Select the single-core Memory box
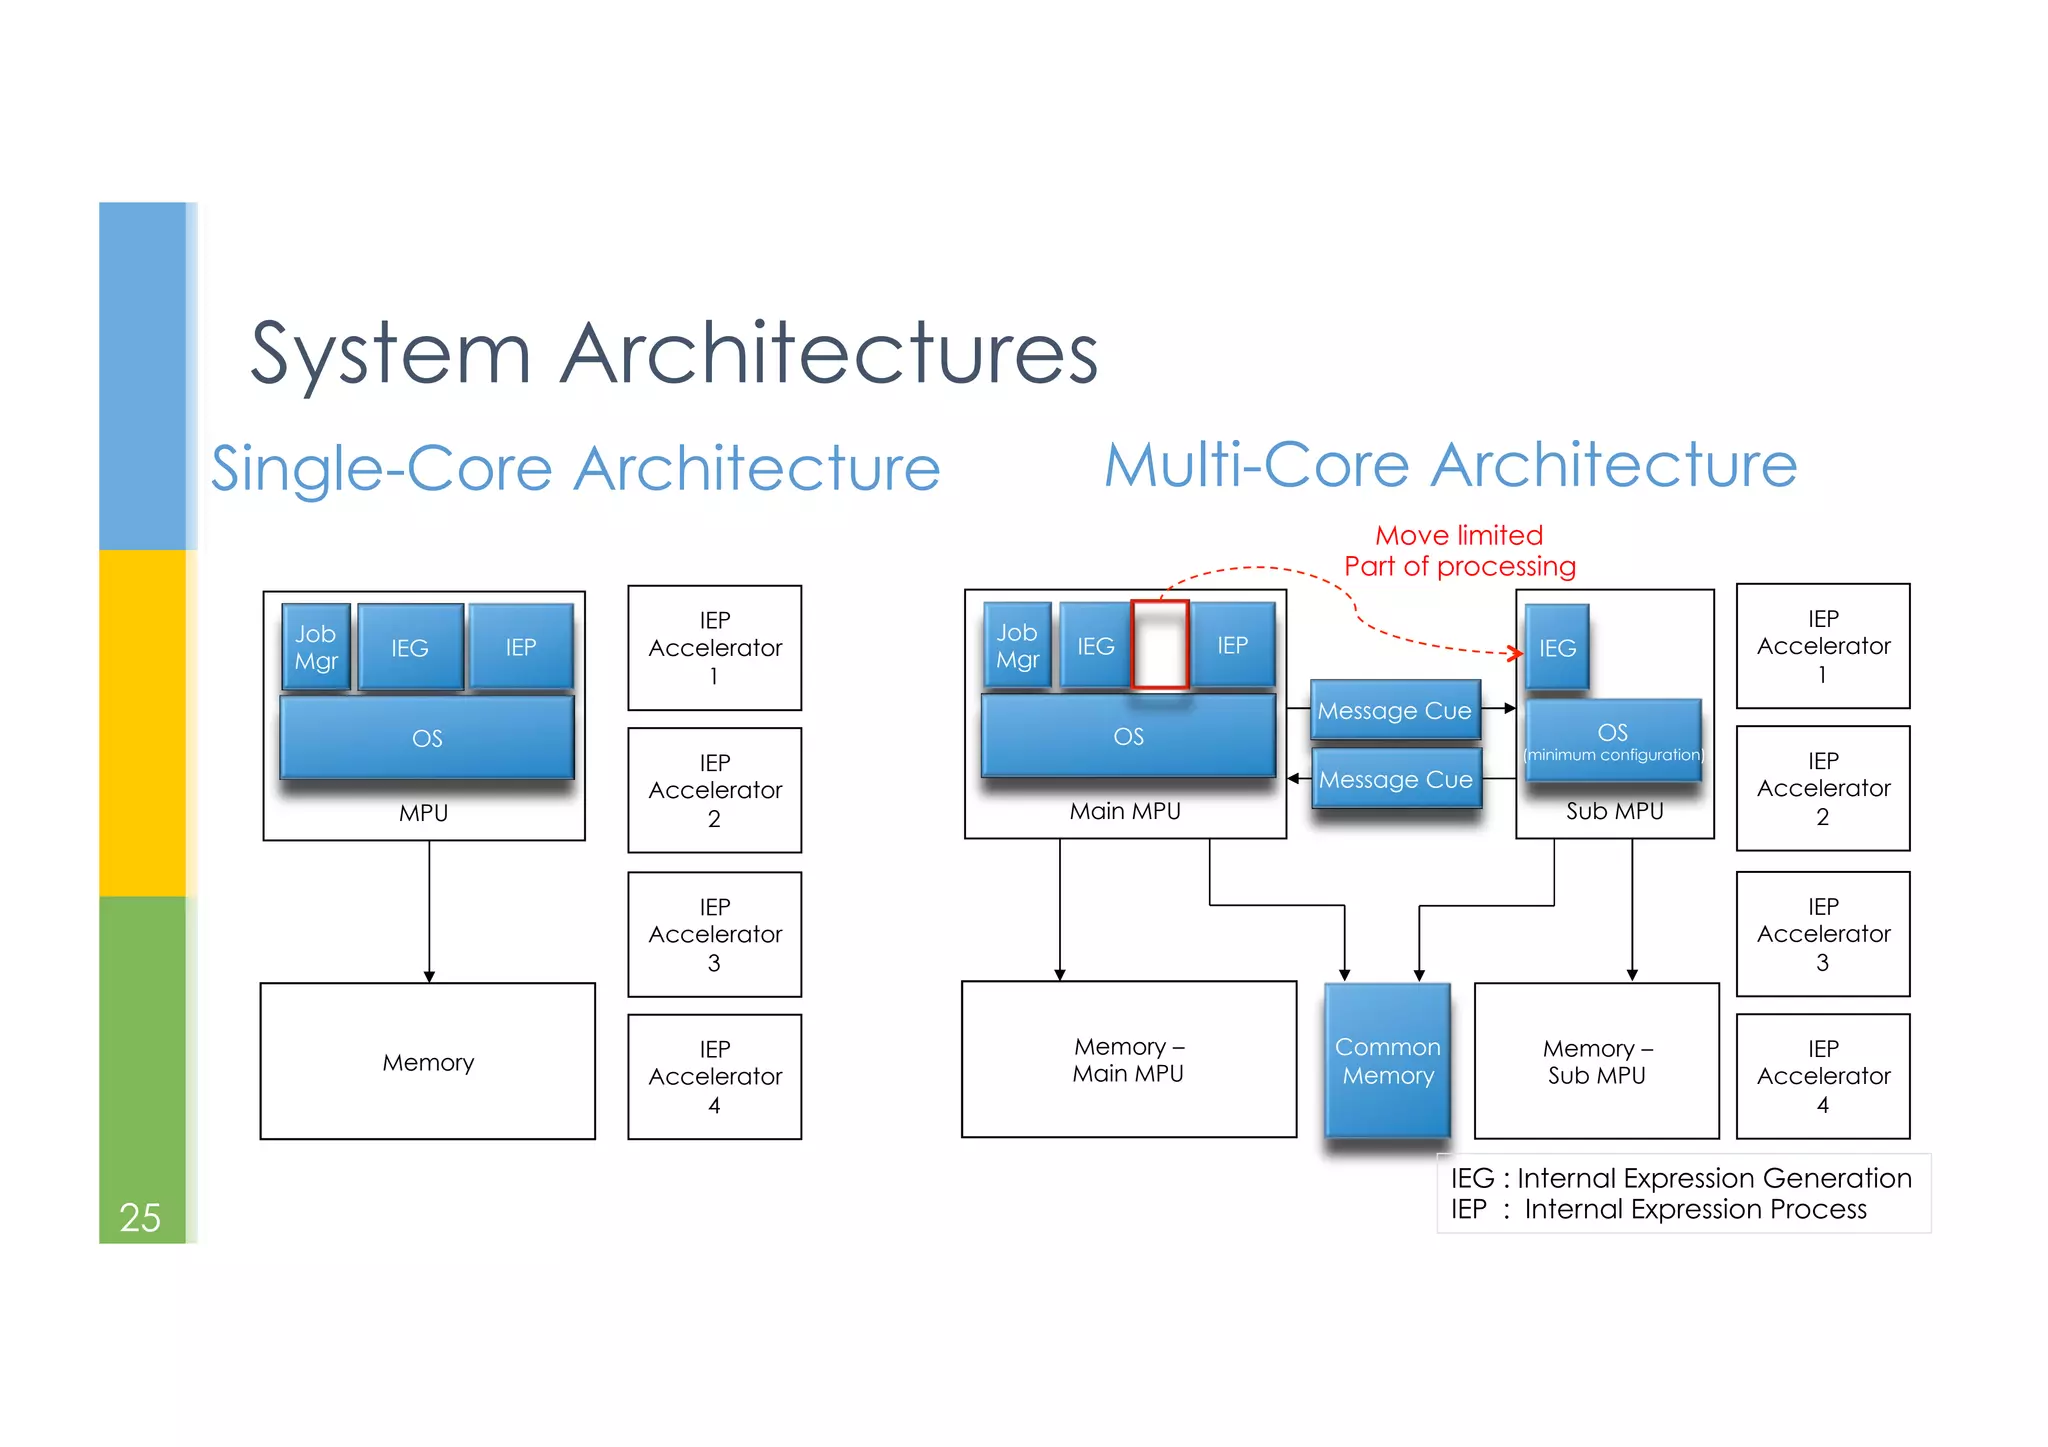Screen dimensions: 2048x1447 click(x=428, y=1062)
